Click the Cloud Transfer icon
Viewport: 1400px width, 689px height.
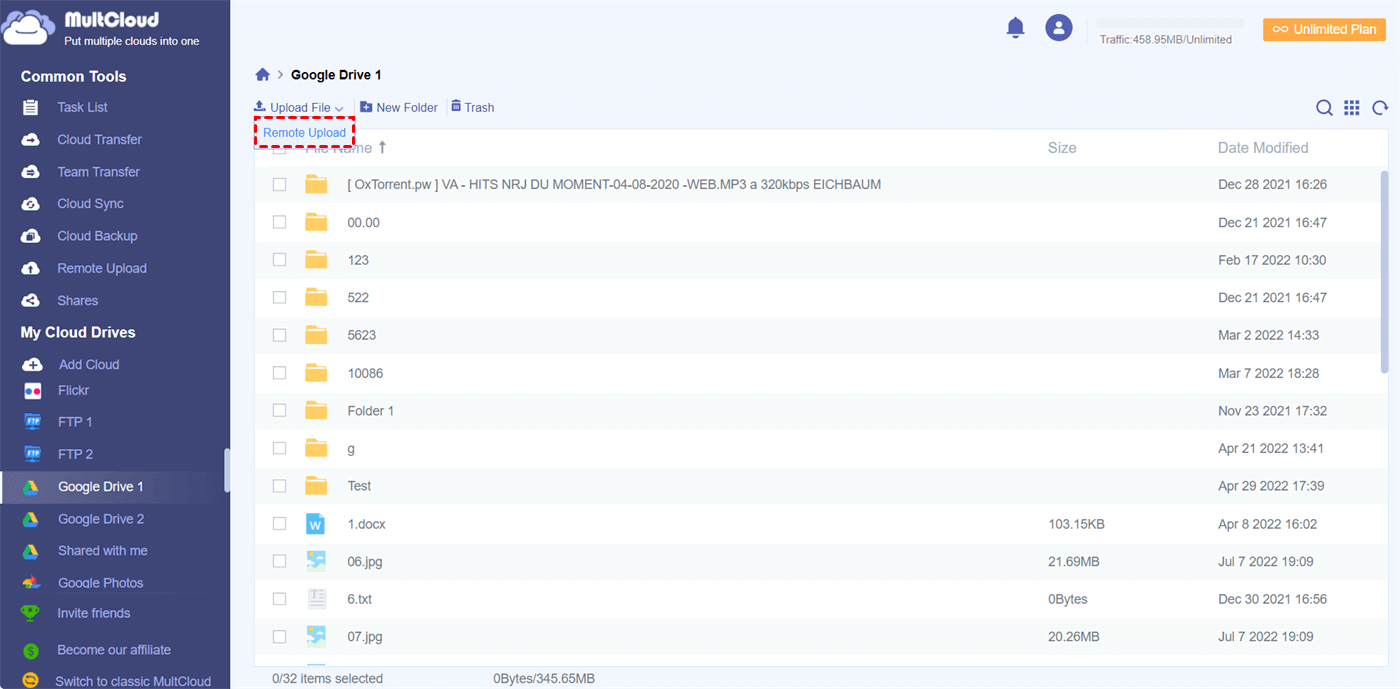pos(31,139)
